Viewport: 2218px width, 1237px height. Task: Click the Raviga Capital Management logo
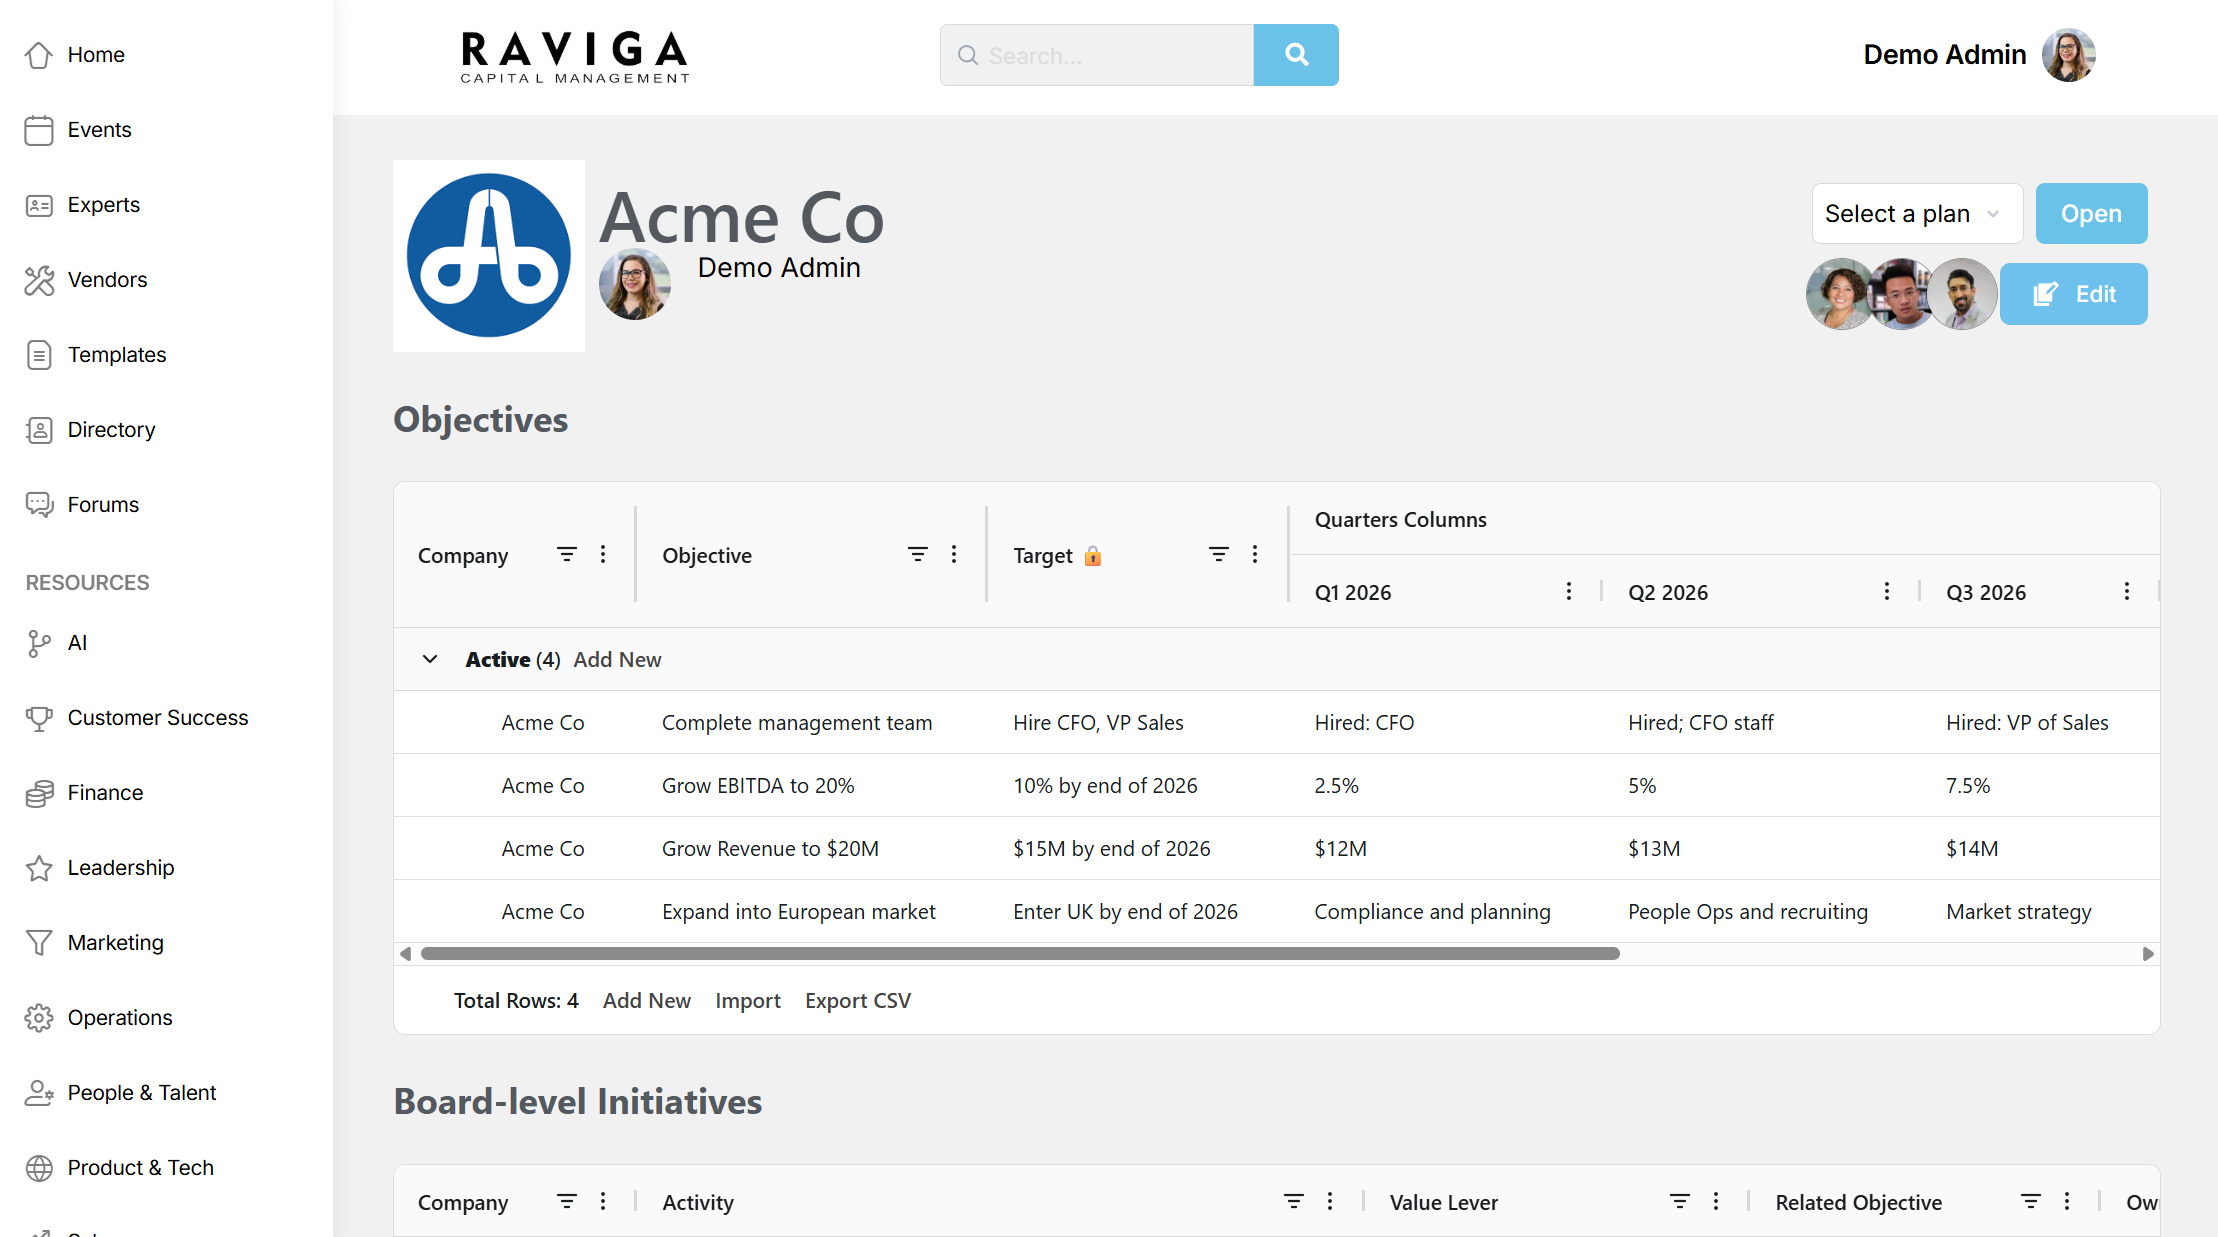pyautogui.click(x=575, y=57)
